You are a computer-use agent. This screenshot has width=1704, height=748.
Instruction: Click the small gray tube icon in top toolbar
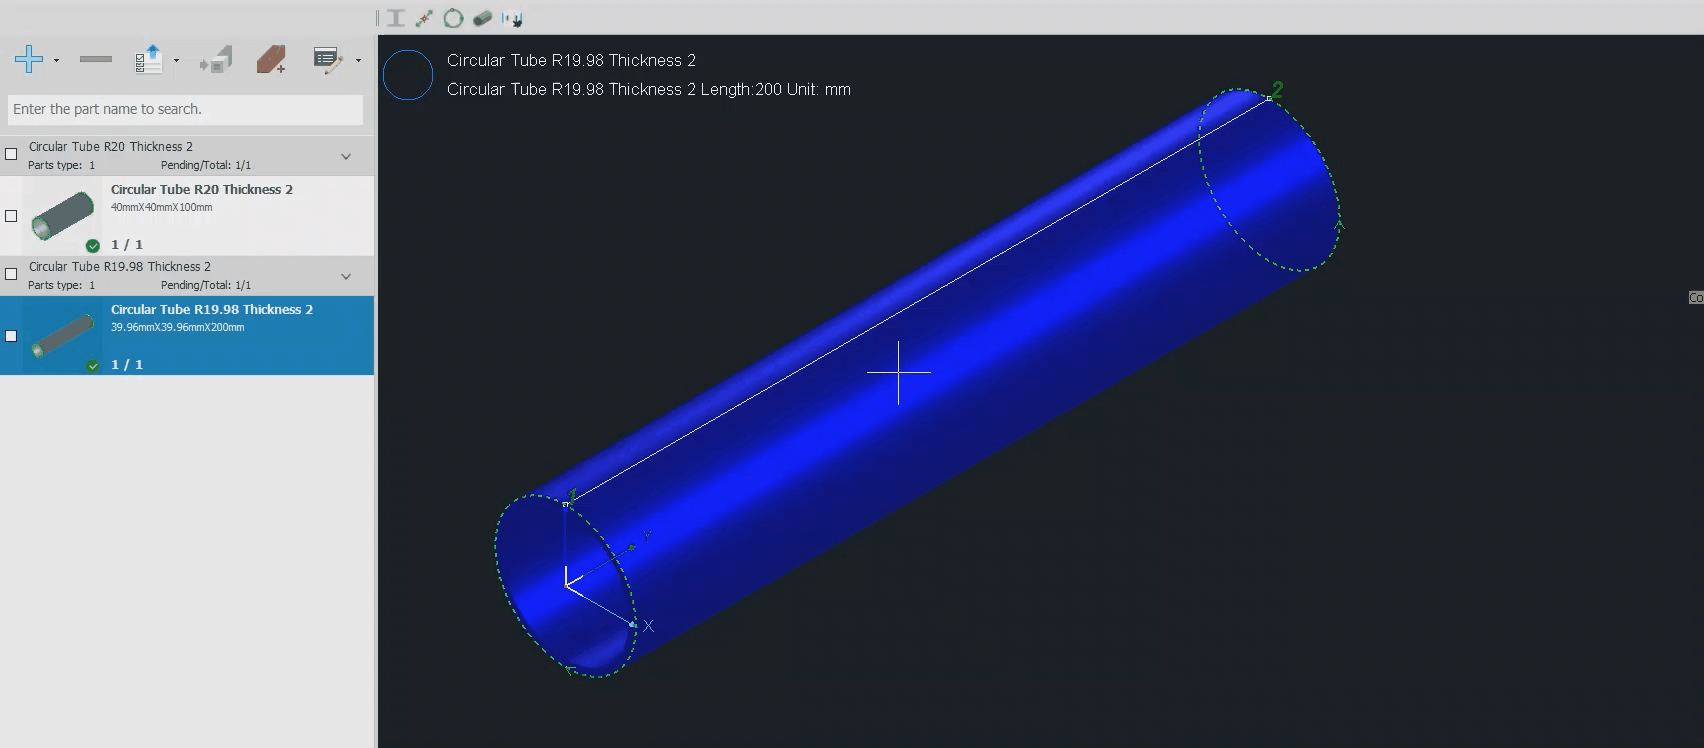[482, 18]
